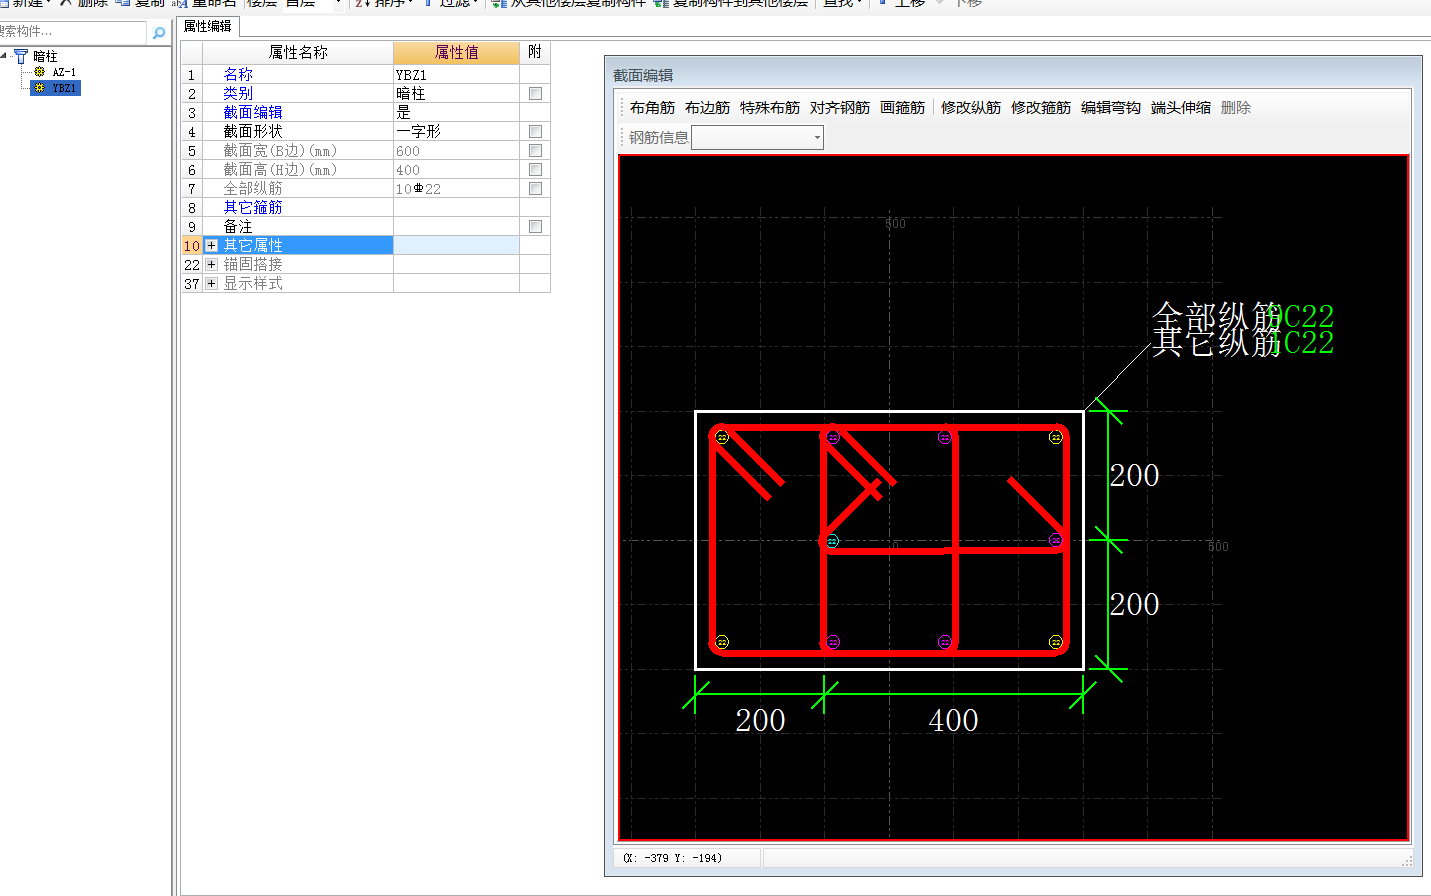Focus the 搜索构件 search field
The image size is (1431, 896).
[72, 32]
